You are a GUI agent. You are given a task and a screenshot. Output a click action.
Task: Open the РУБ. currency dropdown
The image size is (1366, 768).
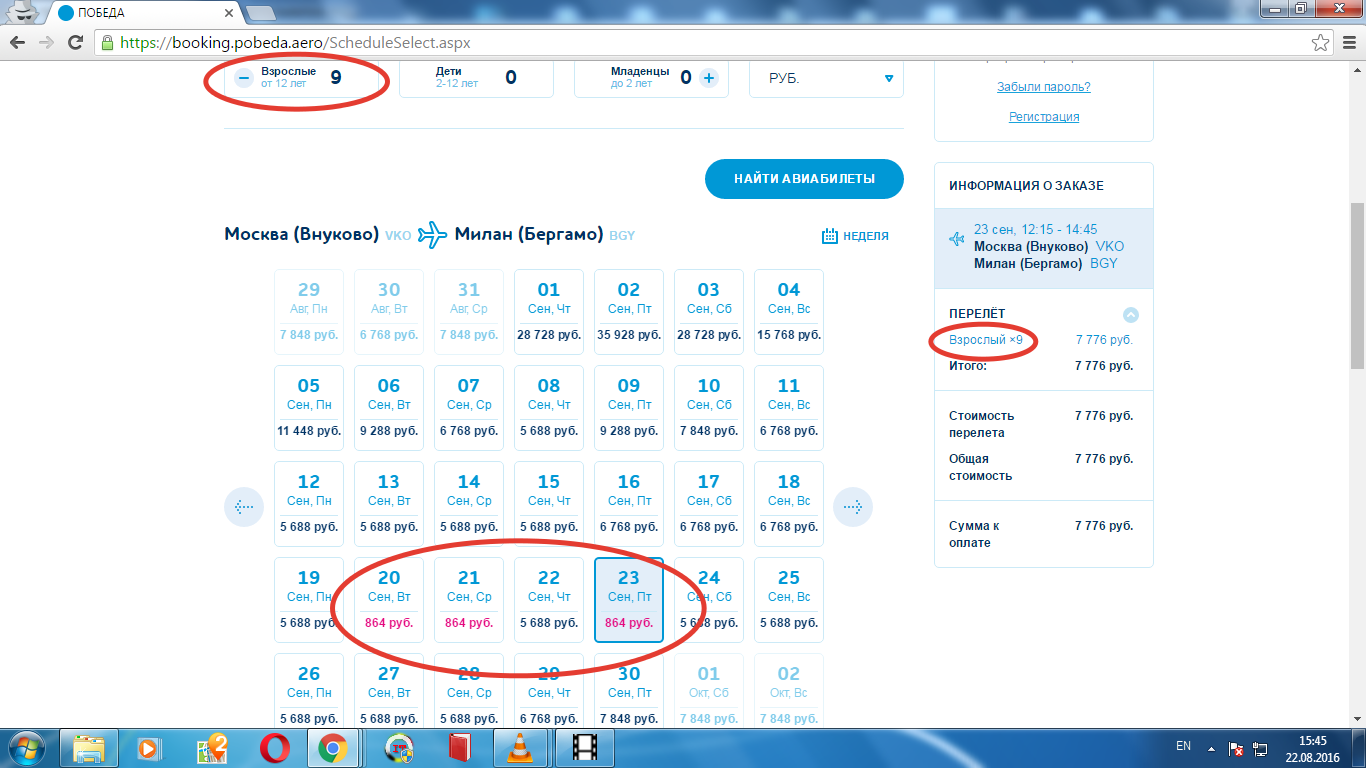coord(826,78)
